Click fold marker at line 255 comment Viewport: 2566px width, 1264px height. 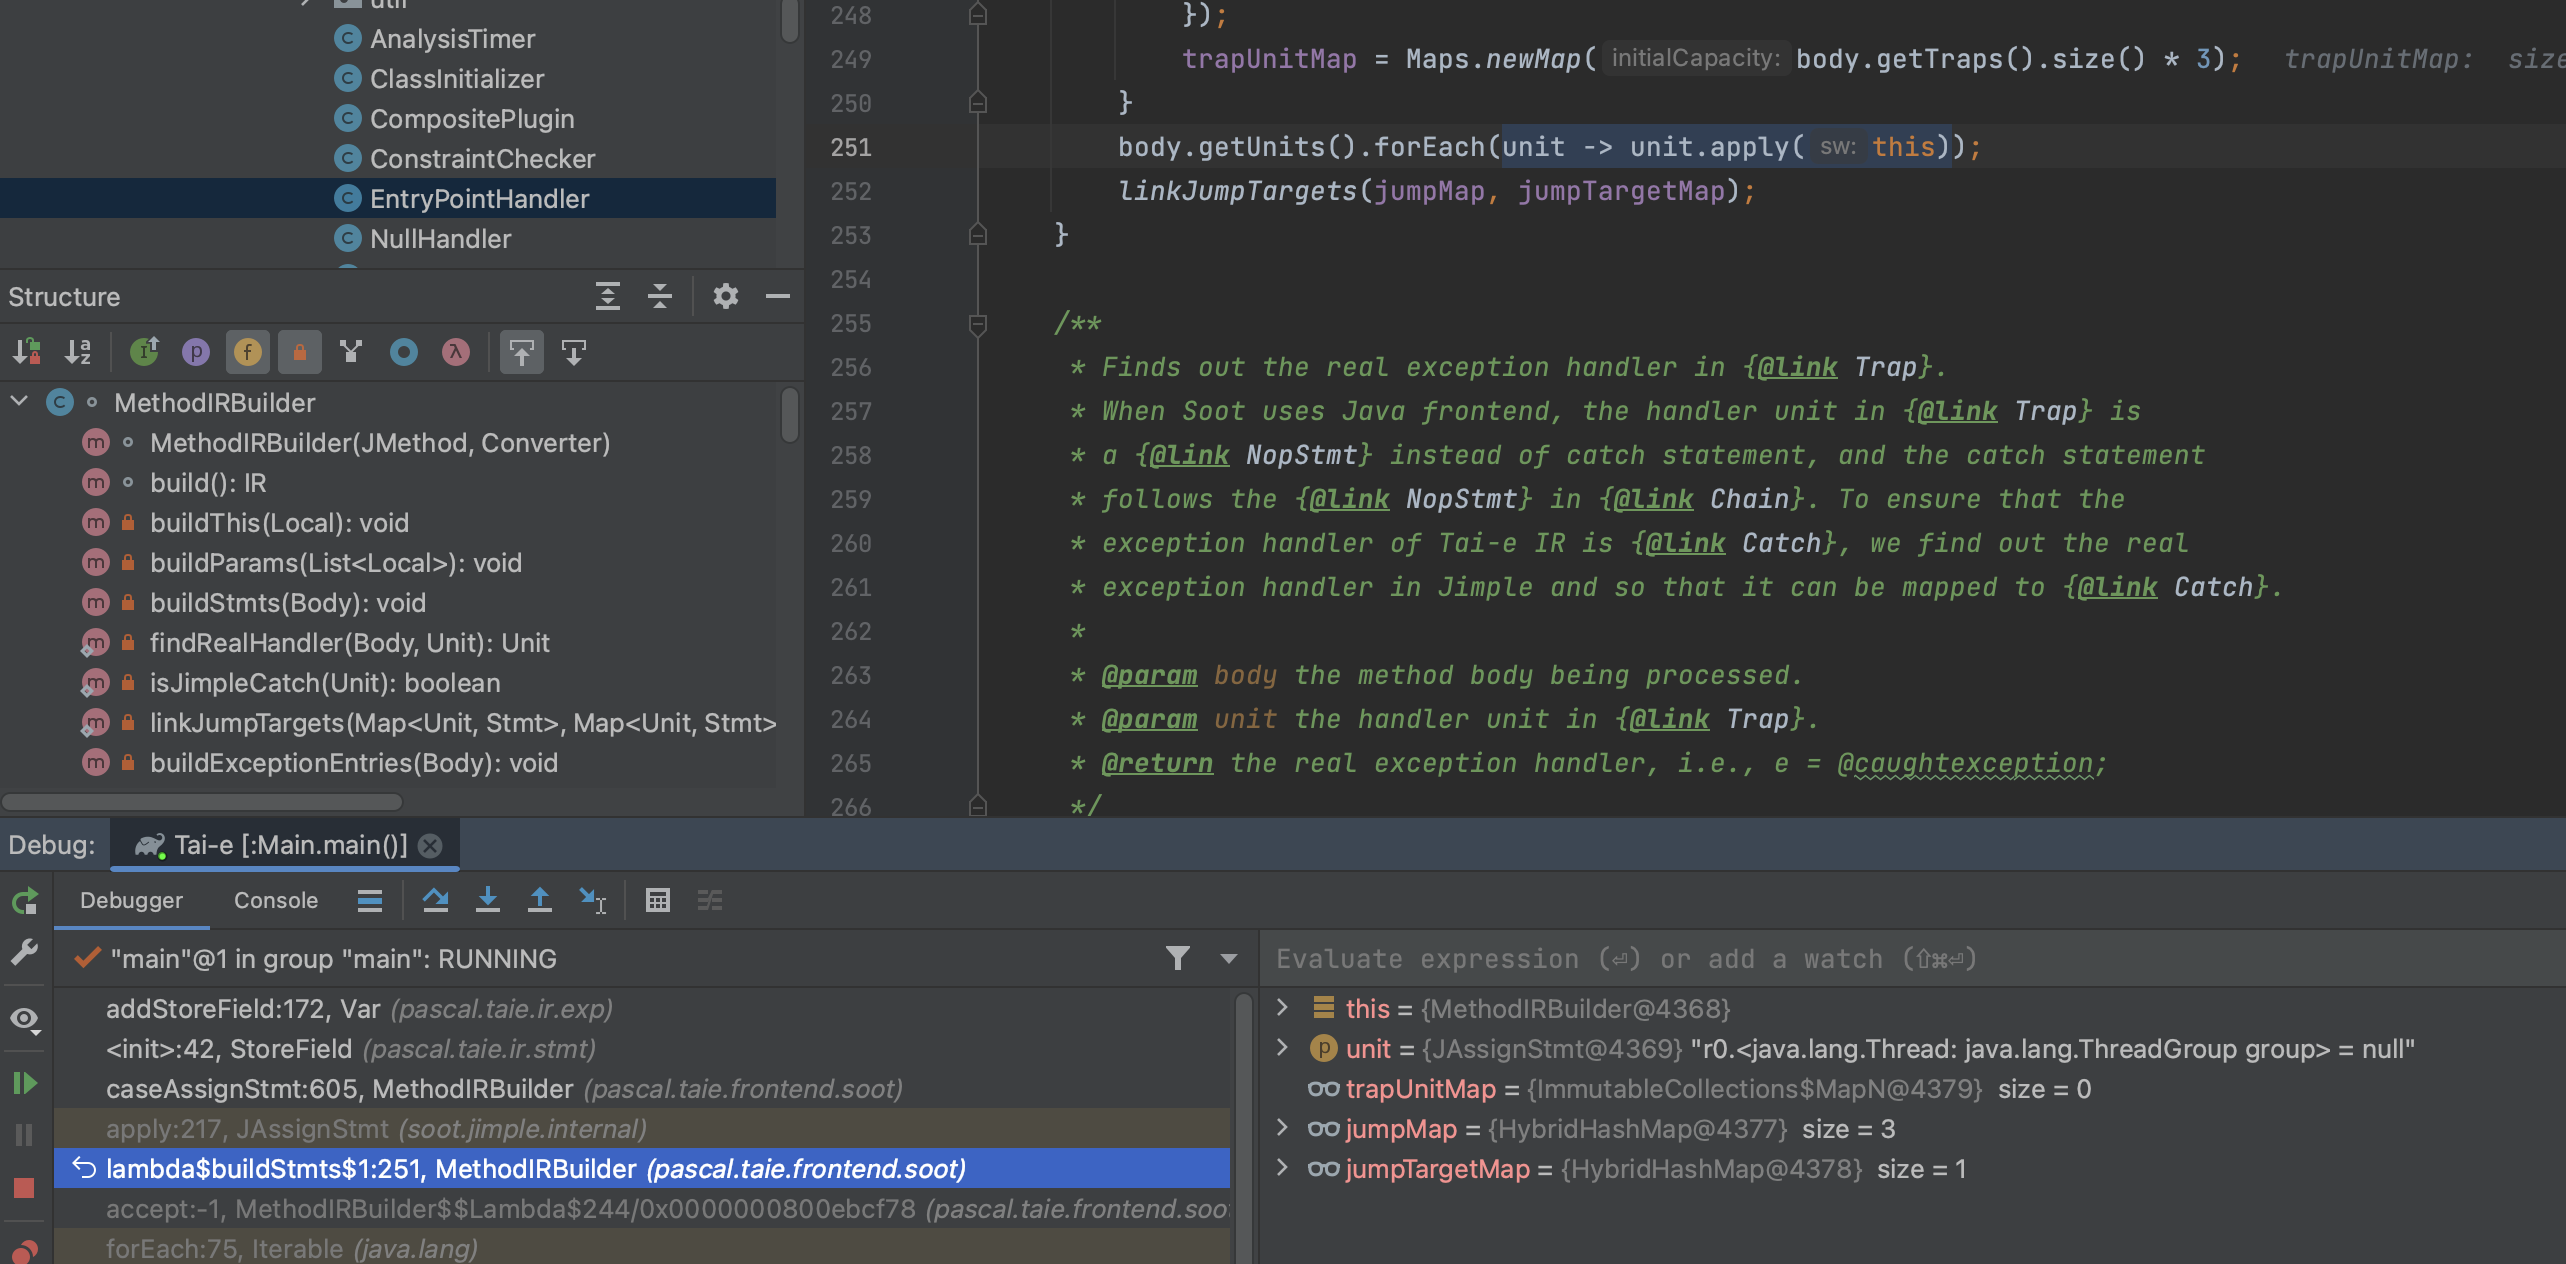click(x=978, y=324)
